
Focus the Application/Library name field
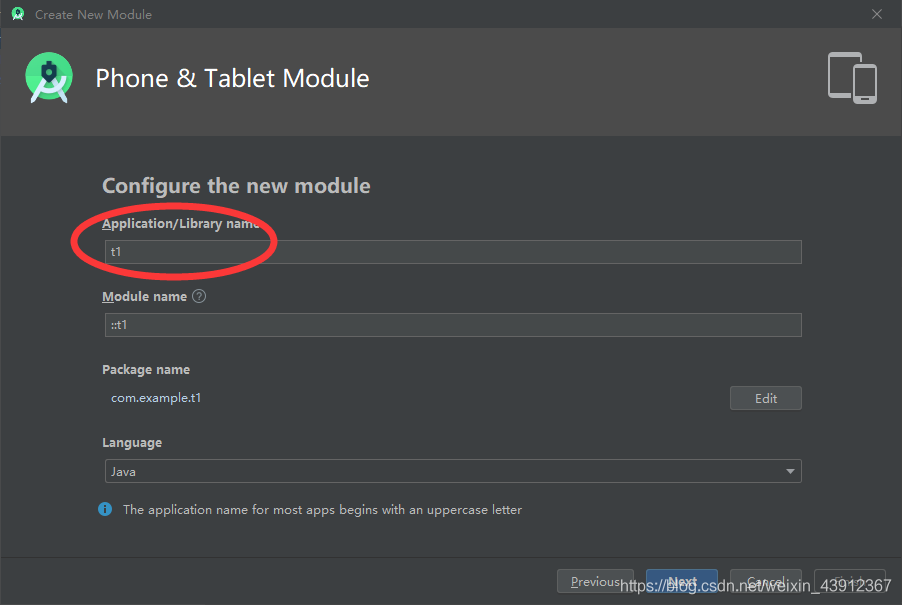pos(452,252)
